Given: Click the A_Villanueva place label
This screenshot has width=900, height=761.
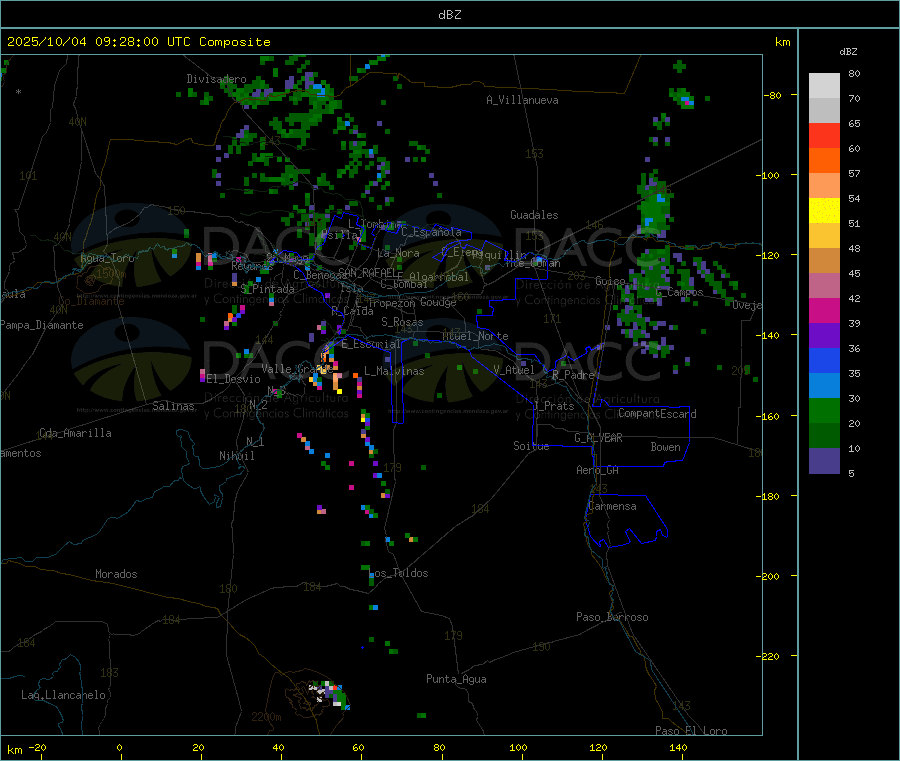Looking at the screenshot, I should [522, 100].
